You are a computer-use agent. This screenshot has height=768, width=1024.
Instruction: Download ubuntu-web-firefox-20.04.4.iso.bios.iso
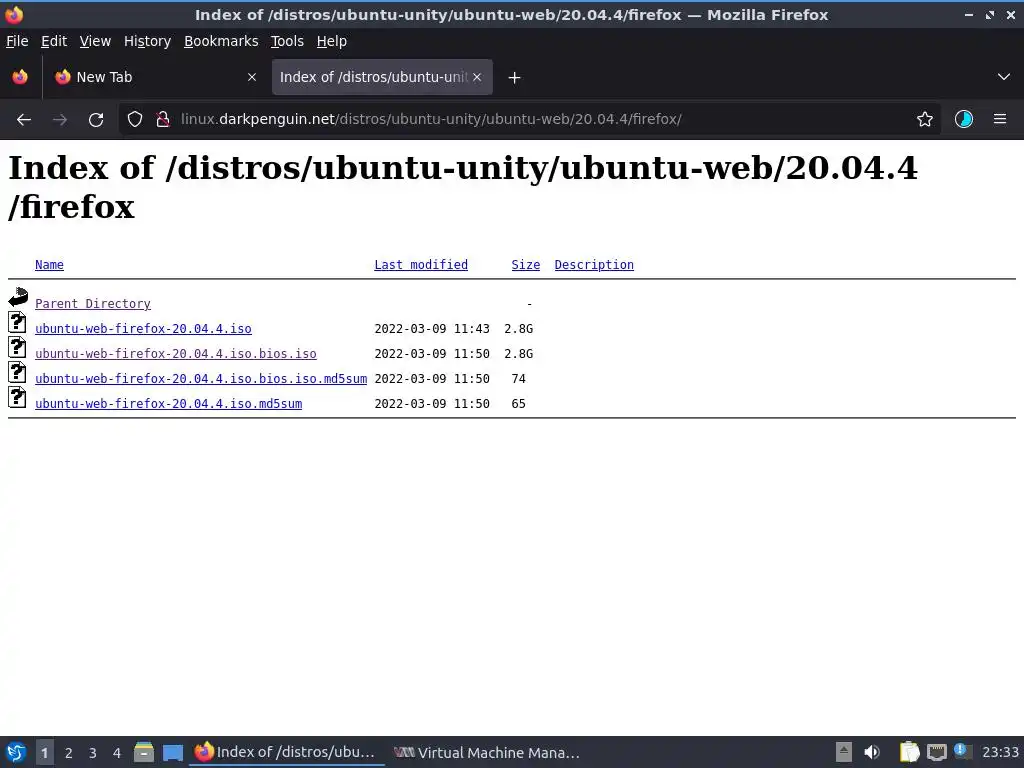tap(176, 353)
